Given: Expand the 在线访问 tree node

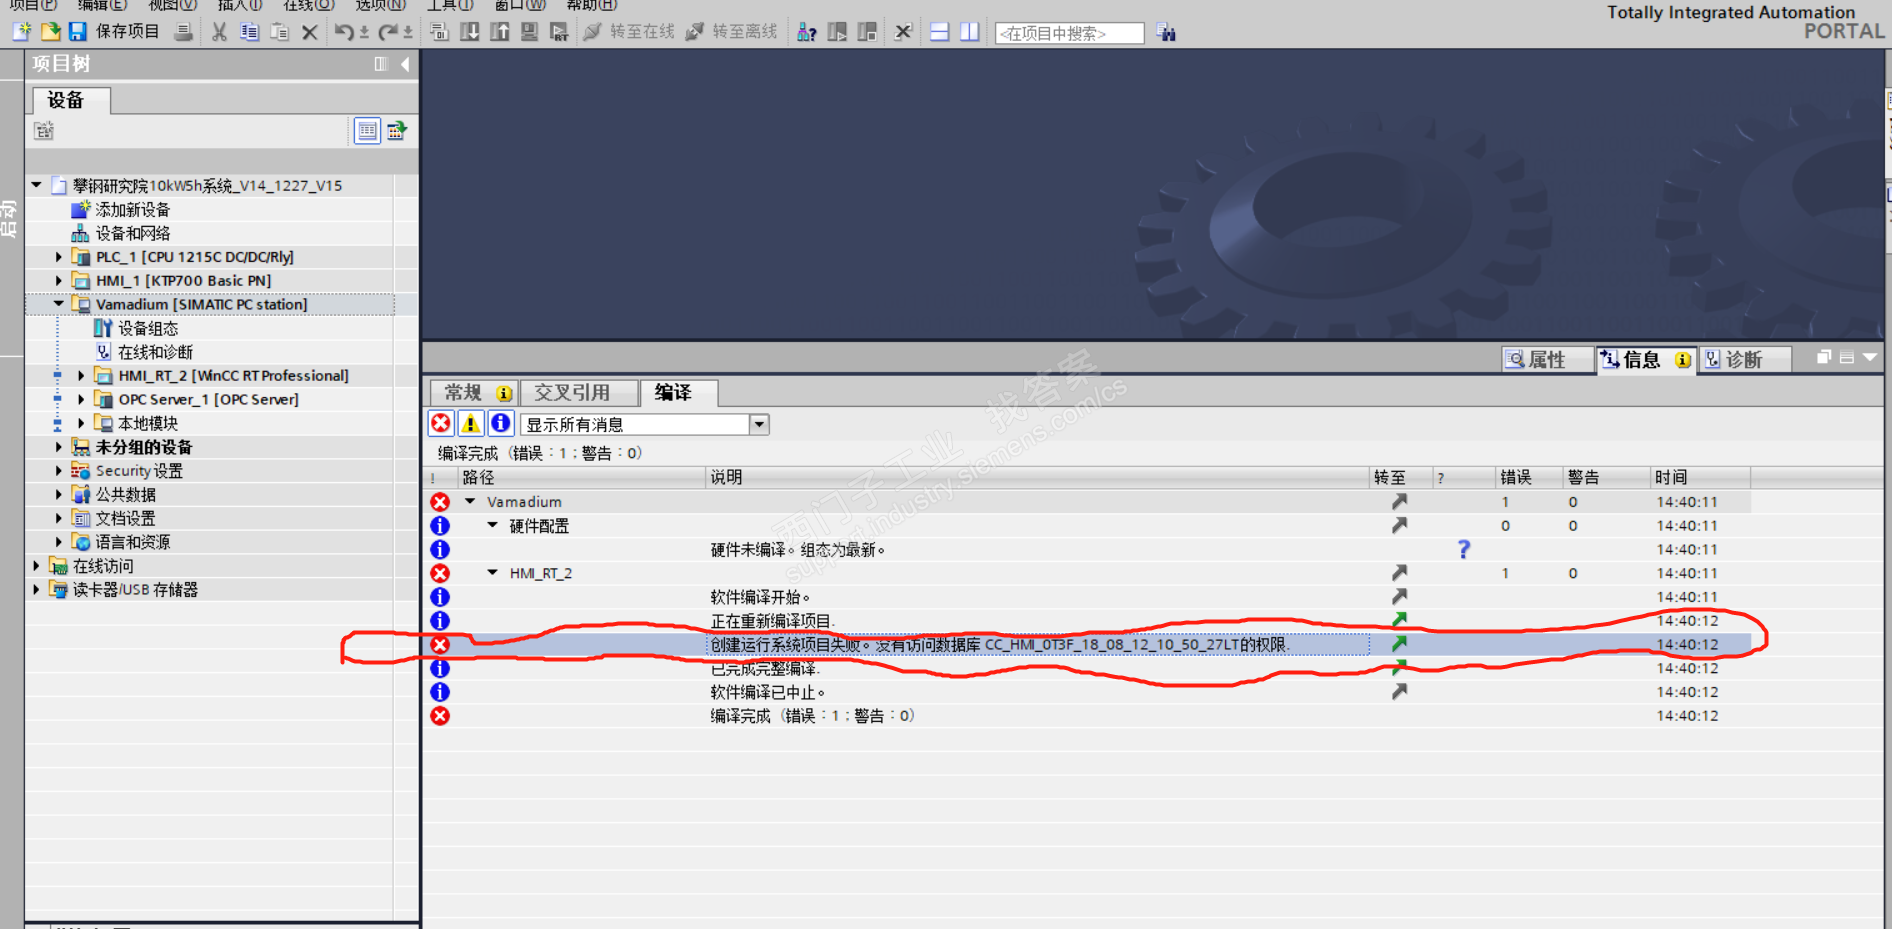Looking at the screenshot, I should 36,566.
